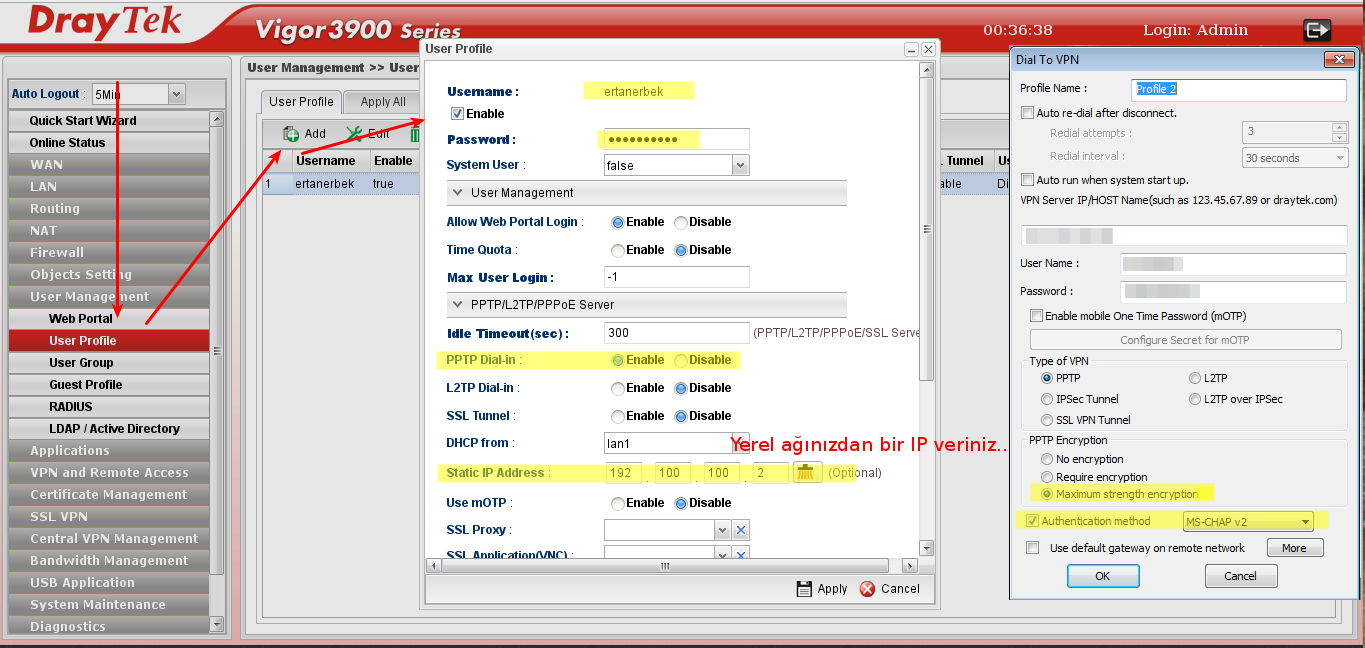Click the Add user profile icon

(x=291, y=134)
